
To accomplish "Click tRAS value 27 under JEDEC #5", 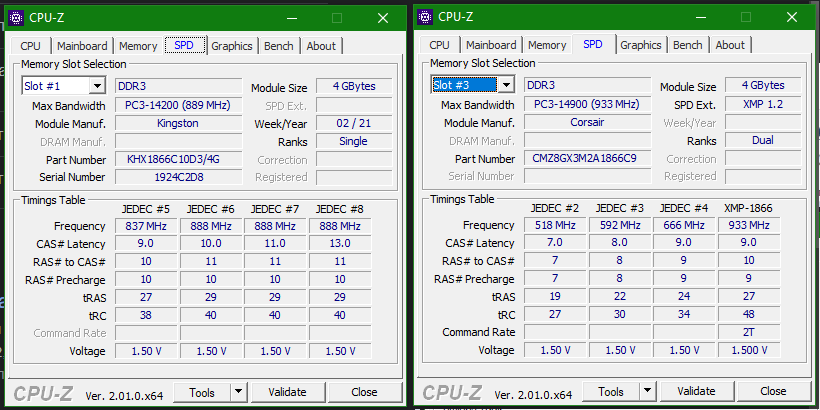I will tap(146, 298).
